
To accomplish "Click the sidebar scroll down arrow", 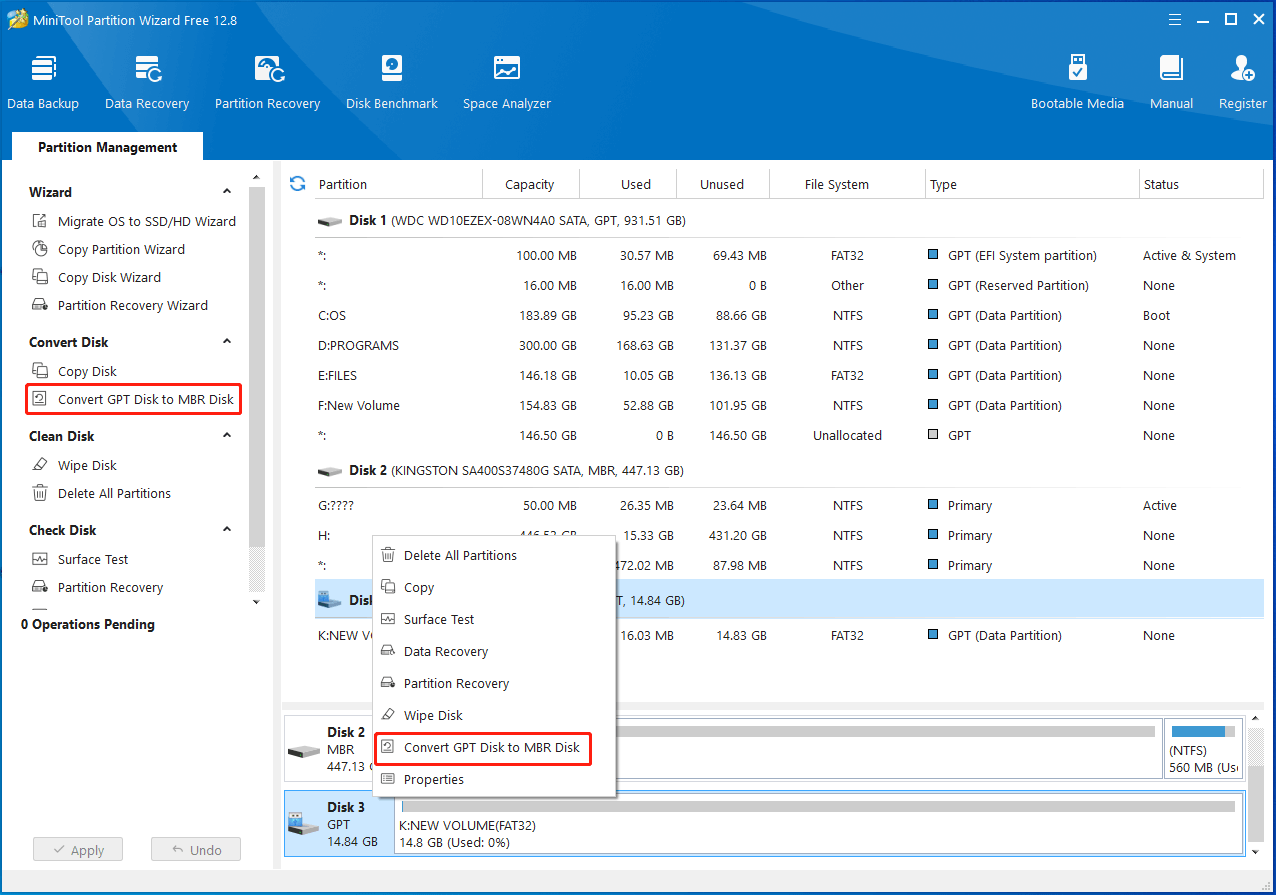I will click(256, 602).
